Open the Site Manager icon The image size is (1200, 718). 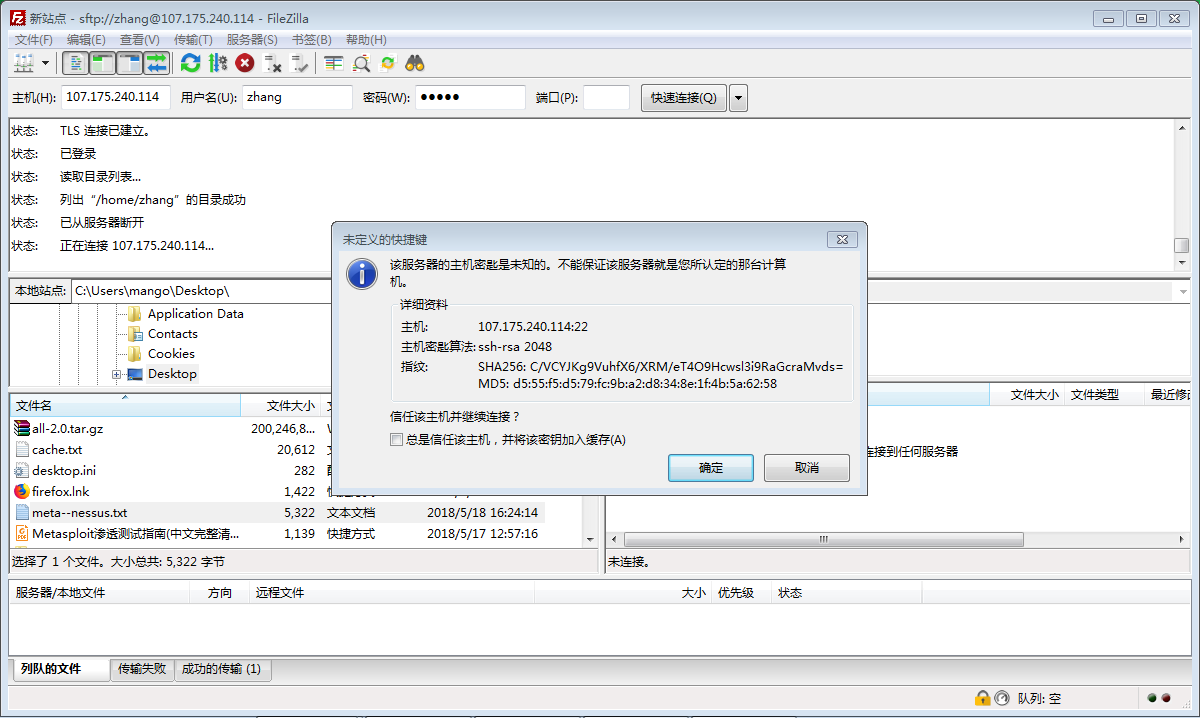coord(24,63)
